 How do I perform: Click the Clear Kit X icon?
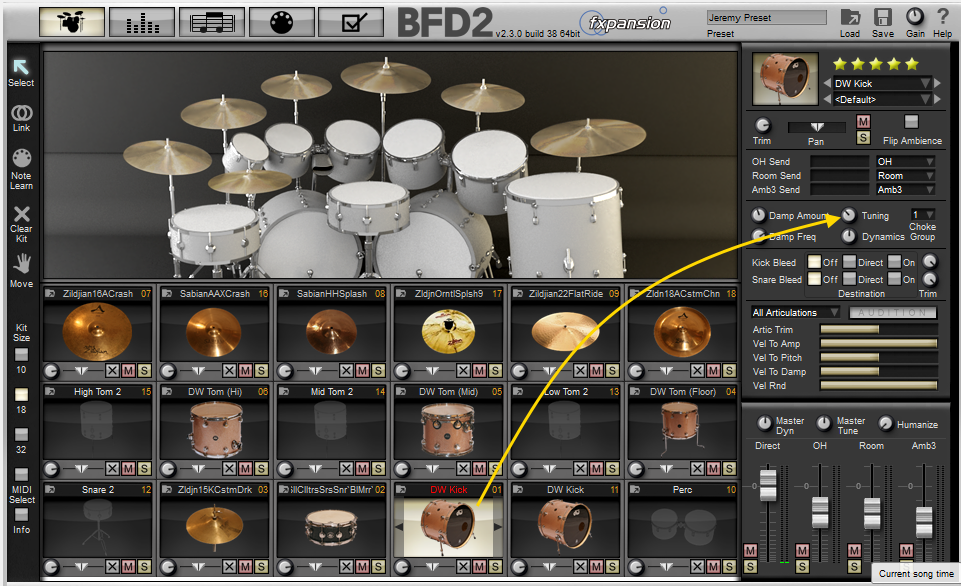(x=21, y=214)
